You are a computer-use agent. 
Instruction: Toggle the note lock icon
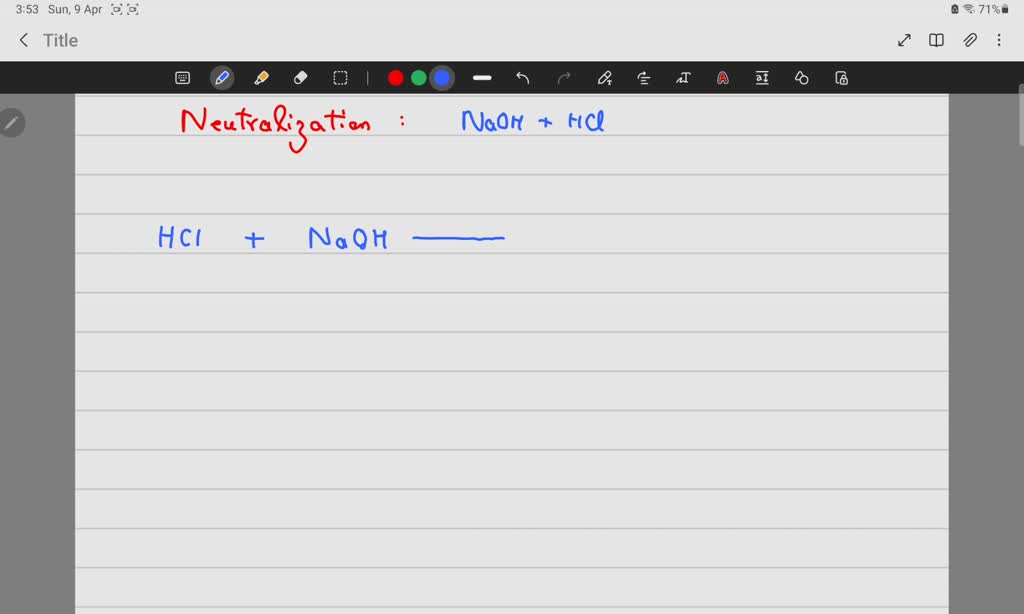(x=841, y=77)
